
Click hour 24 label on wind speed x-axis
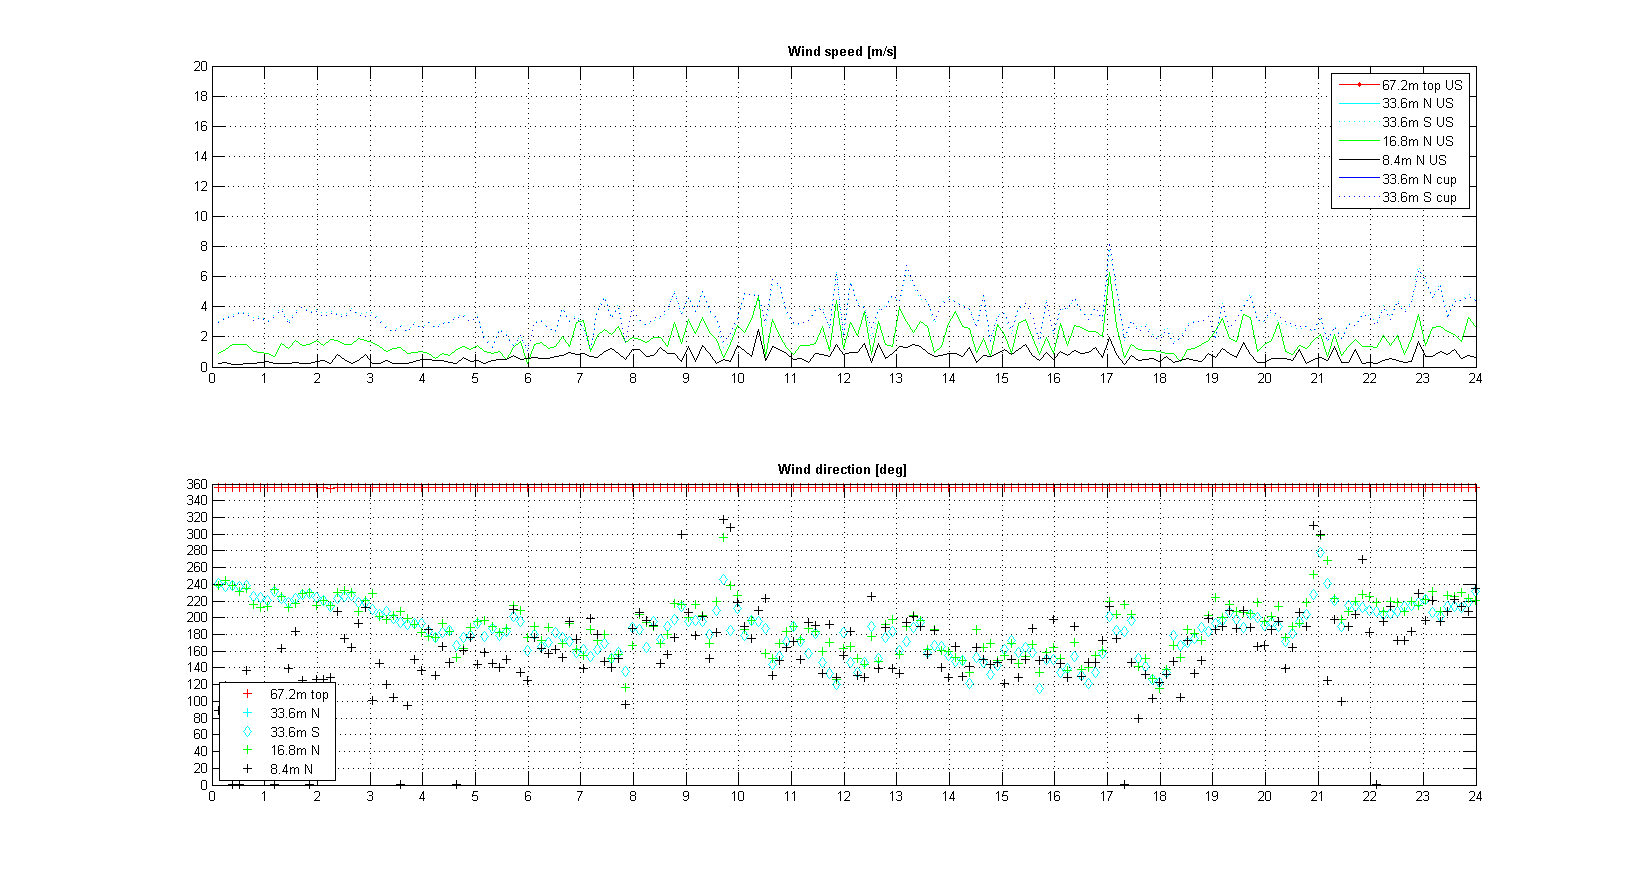[x=1475, y=379]
